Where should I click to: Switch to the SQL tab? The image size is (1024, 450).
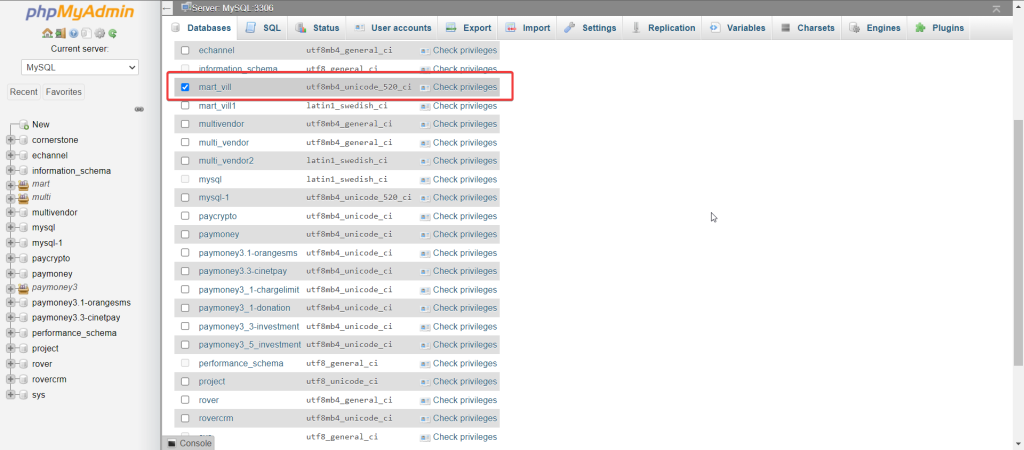point(263,28)
